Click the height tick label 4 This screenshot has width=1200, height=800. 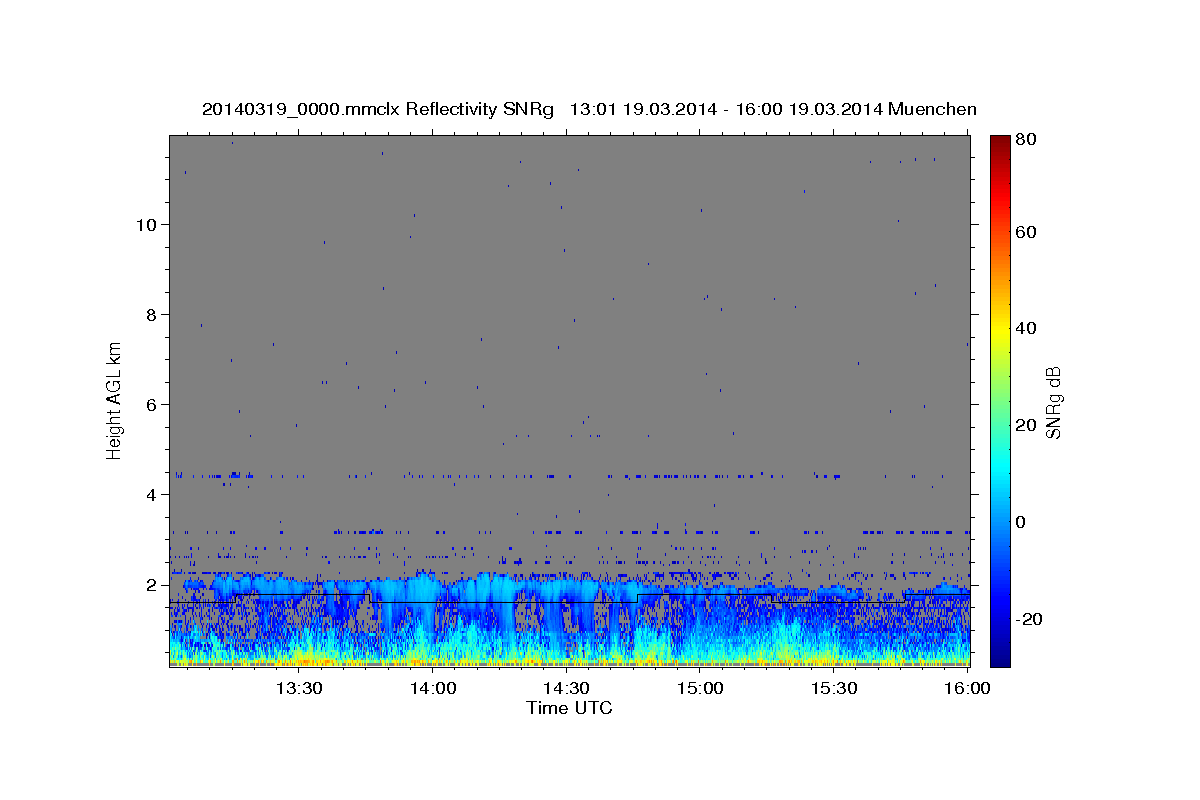[151, 495]
